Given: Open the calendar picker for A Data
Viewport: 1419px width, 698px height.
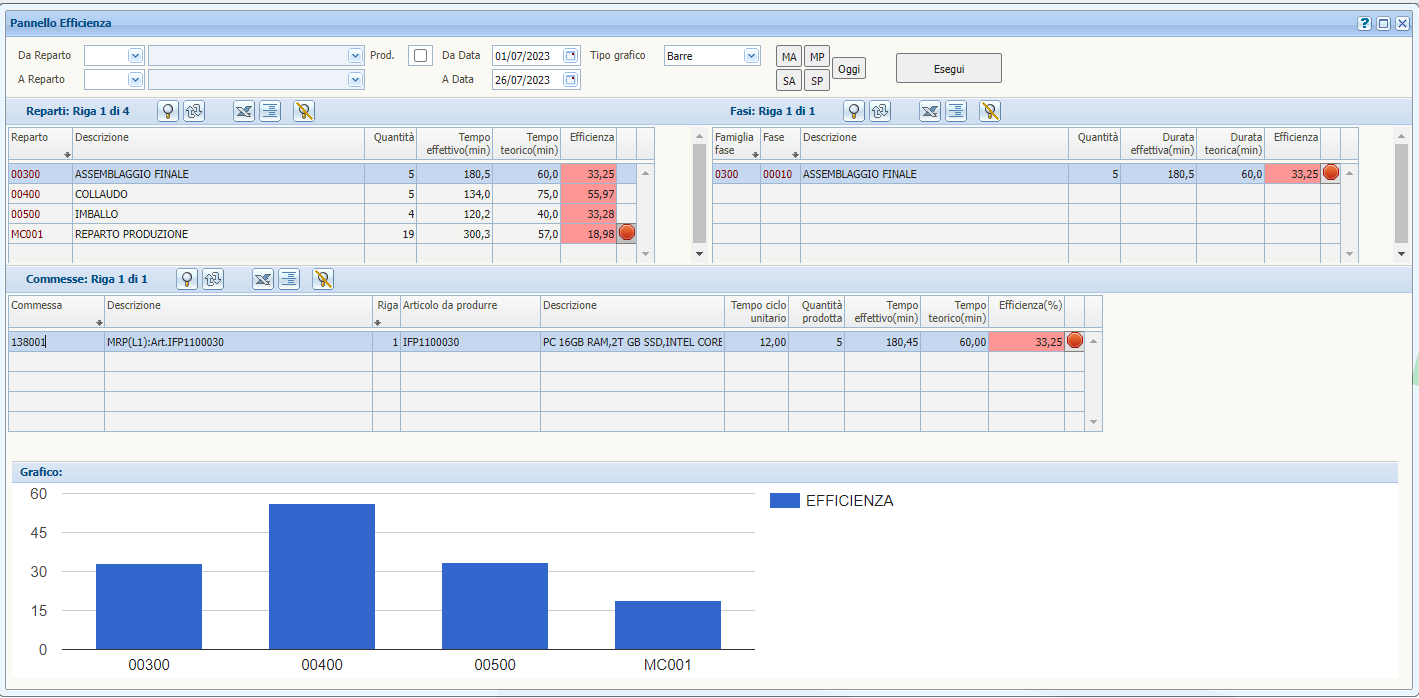Looking at the screenshot, I should pyautogui.click(x=571, y=80).
